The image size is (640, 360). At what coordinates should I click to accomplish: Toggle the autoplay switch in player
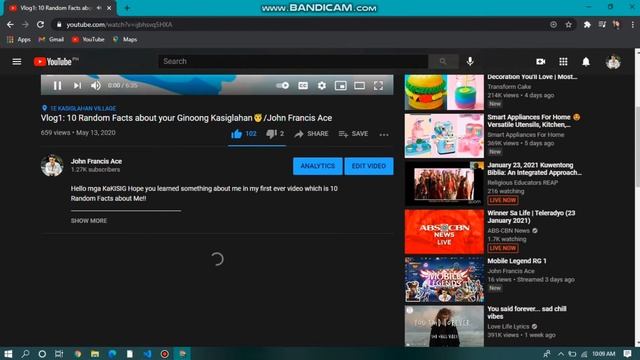click(282, 85)
